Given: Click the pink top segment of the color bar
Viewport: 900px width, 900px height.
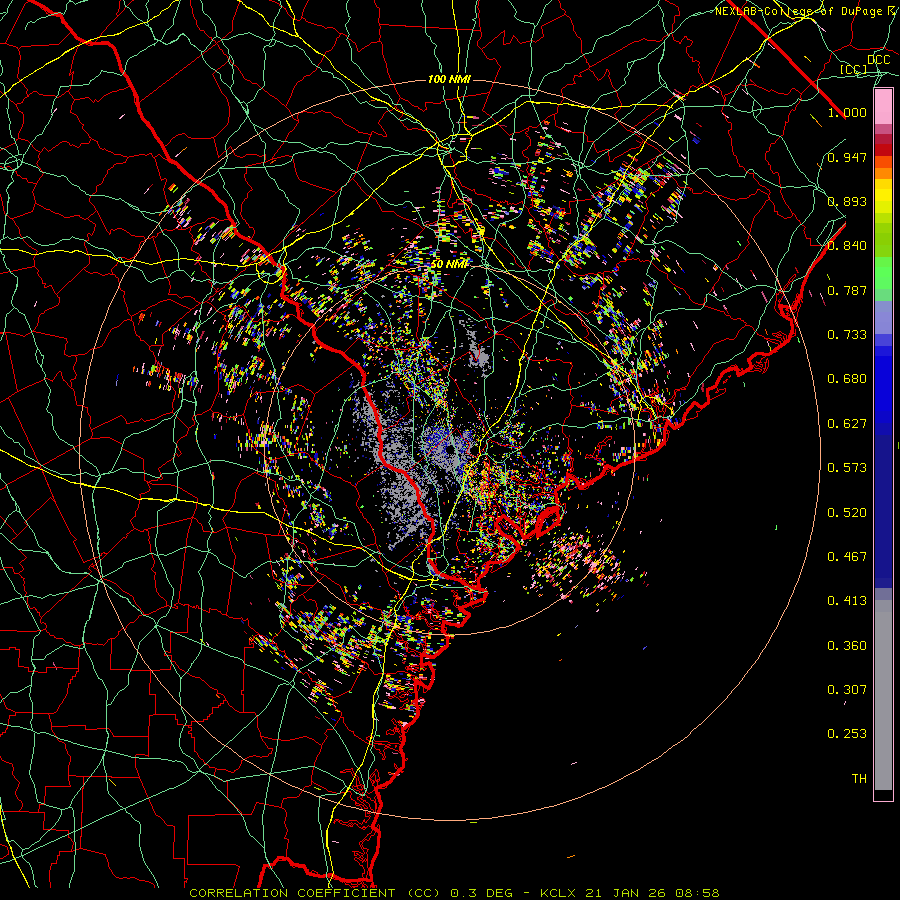Looking at the screenshot, I should (x=883, y=107).
